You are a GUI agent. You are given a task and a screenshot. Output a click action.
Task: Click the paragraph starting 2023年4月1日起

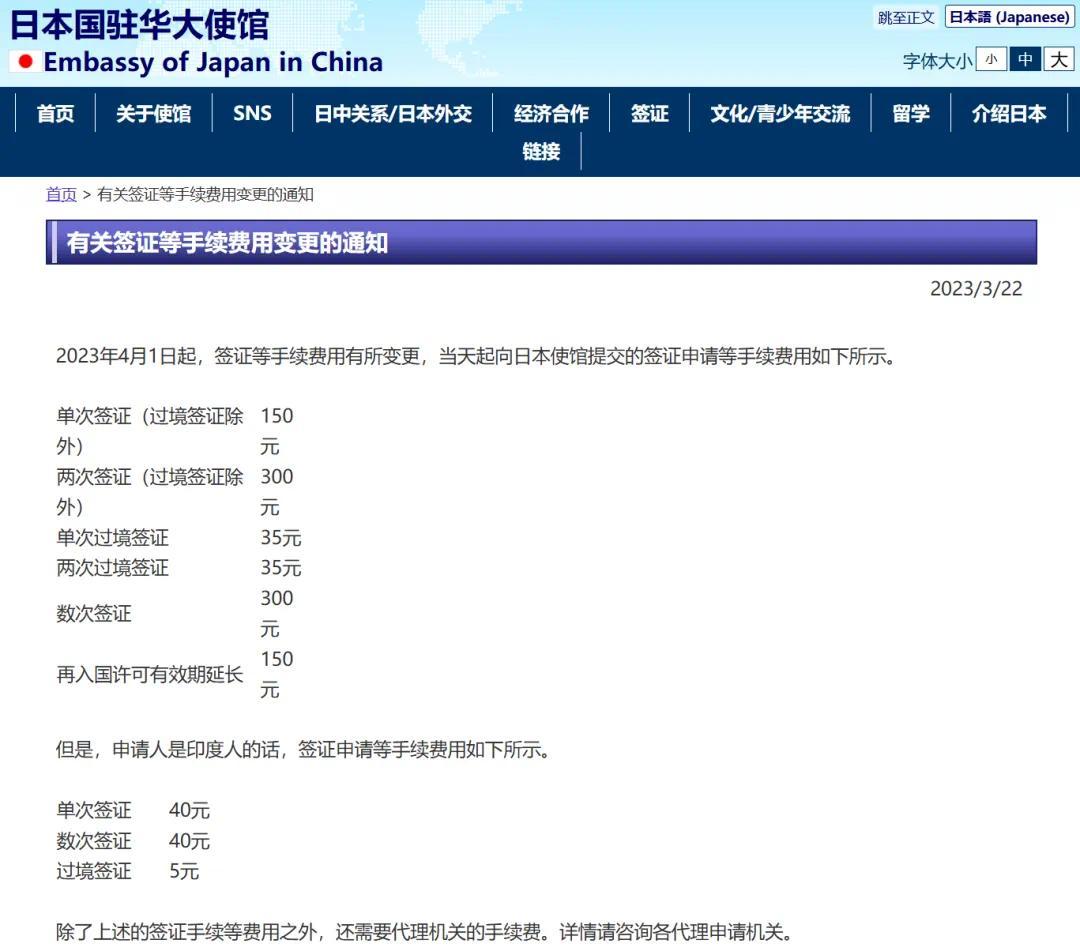[477, 356]
